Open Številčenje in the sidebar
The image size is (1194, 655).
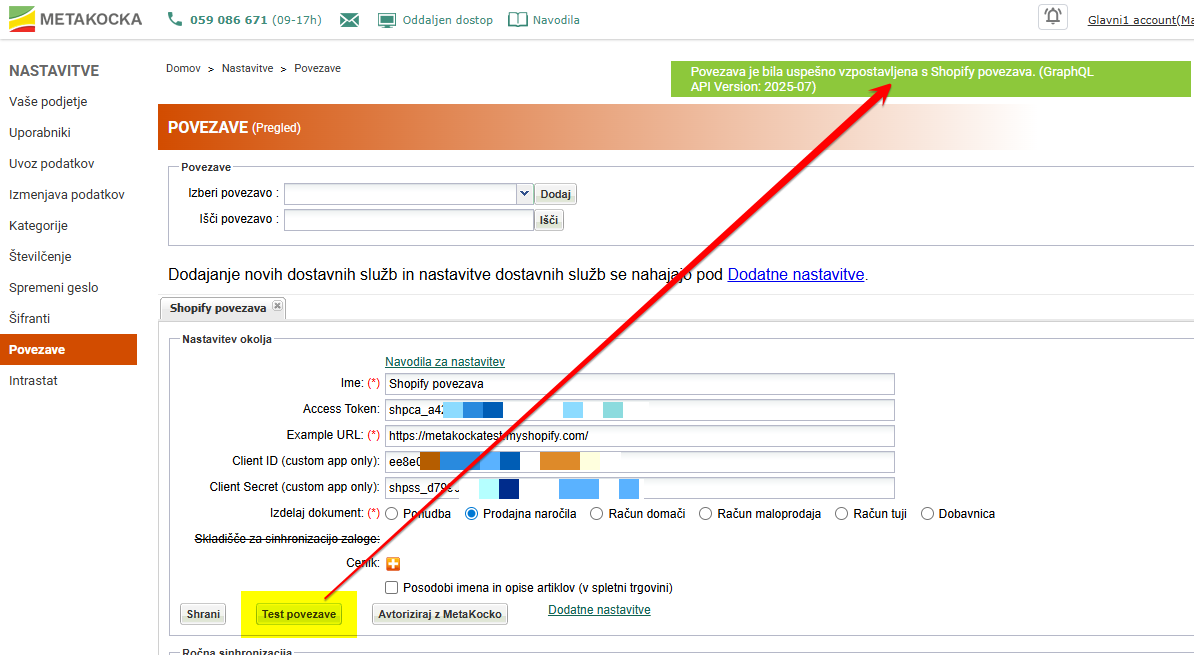point(40,257)
